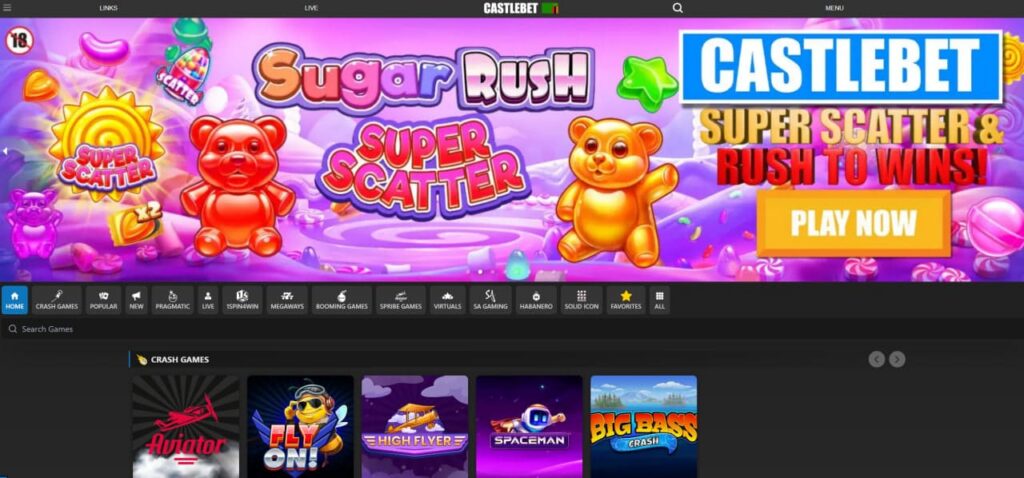The image size is (1024, 478).
Task: Open the FAVORITES star tab
Action: 626,300
